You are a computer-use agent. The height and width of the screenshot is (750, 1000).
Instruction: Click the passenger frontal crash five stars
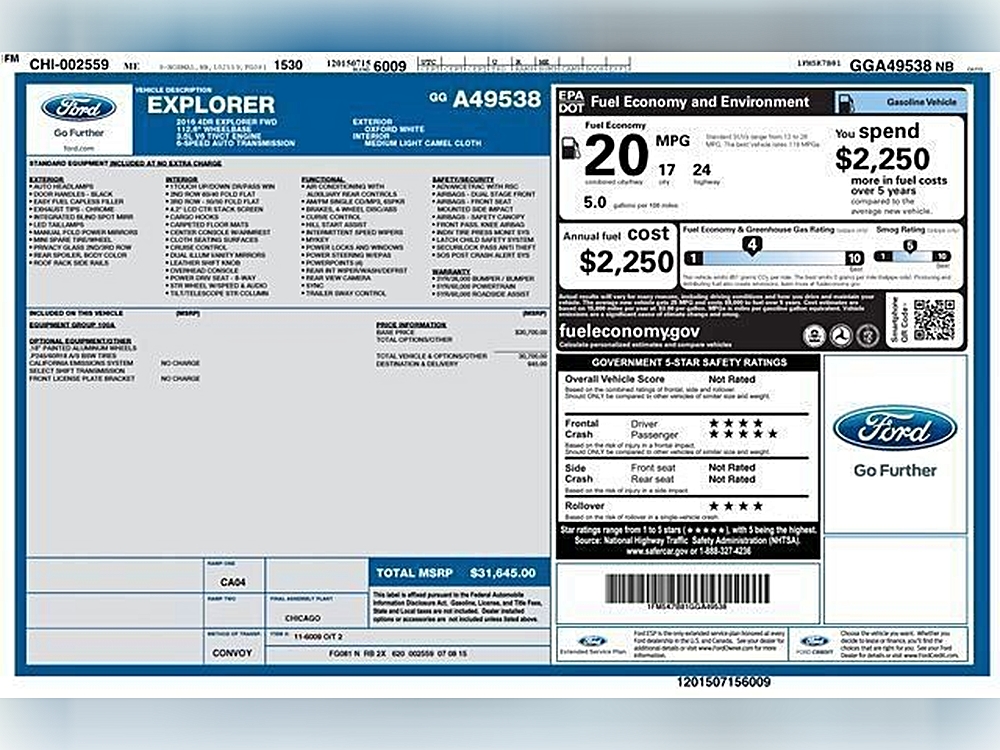(x=743, y=434)
